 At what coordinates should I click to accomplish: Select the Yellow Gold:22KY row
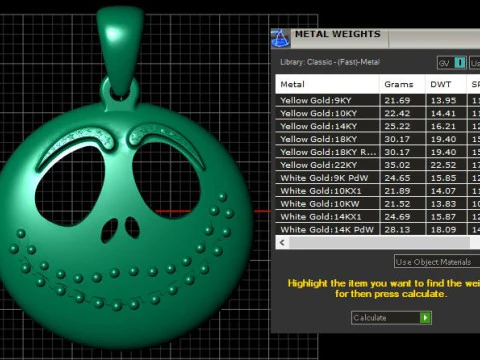[x=378, y=165]
